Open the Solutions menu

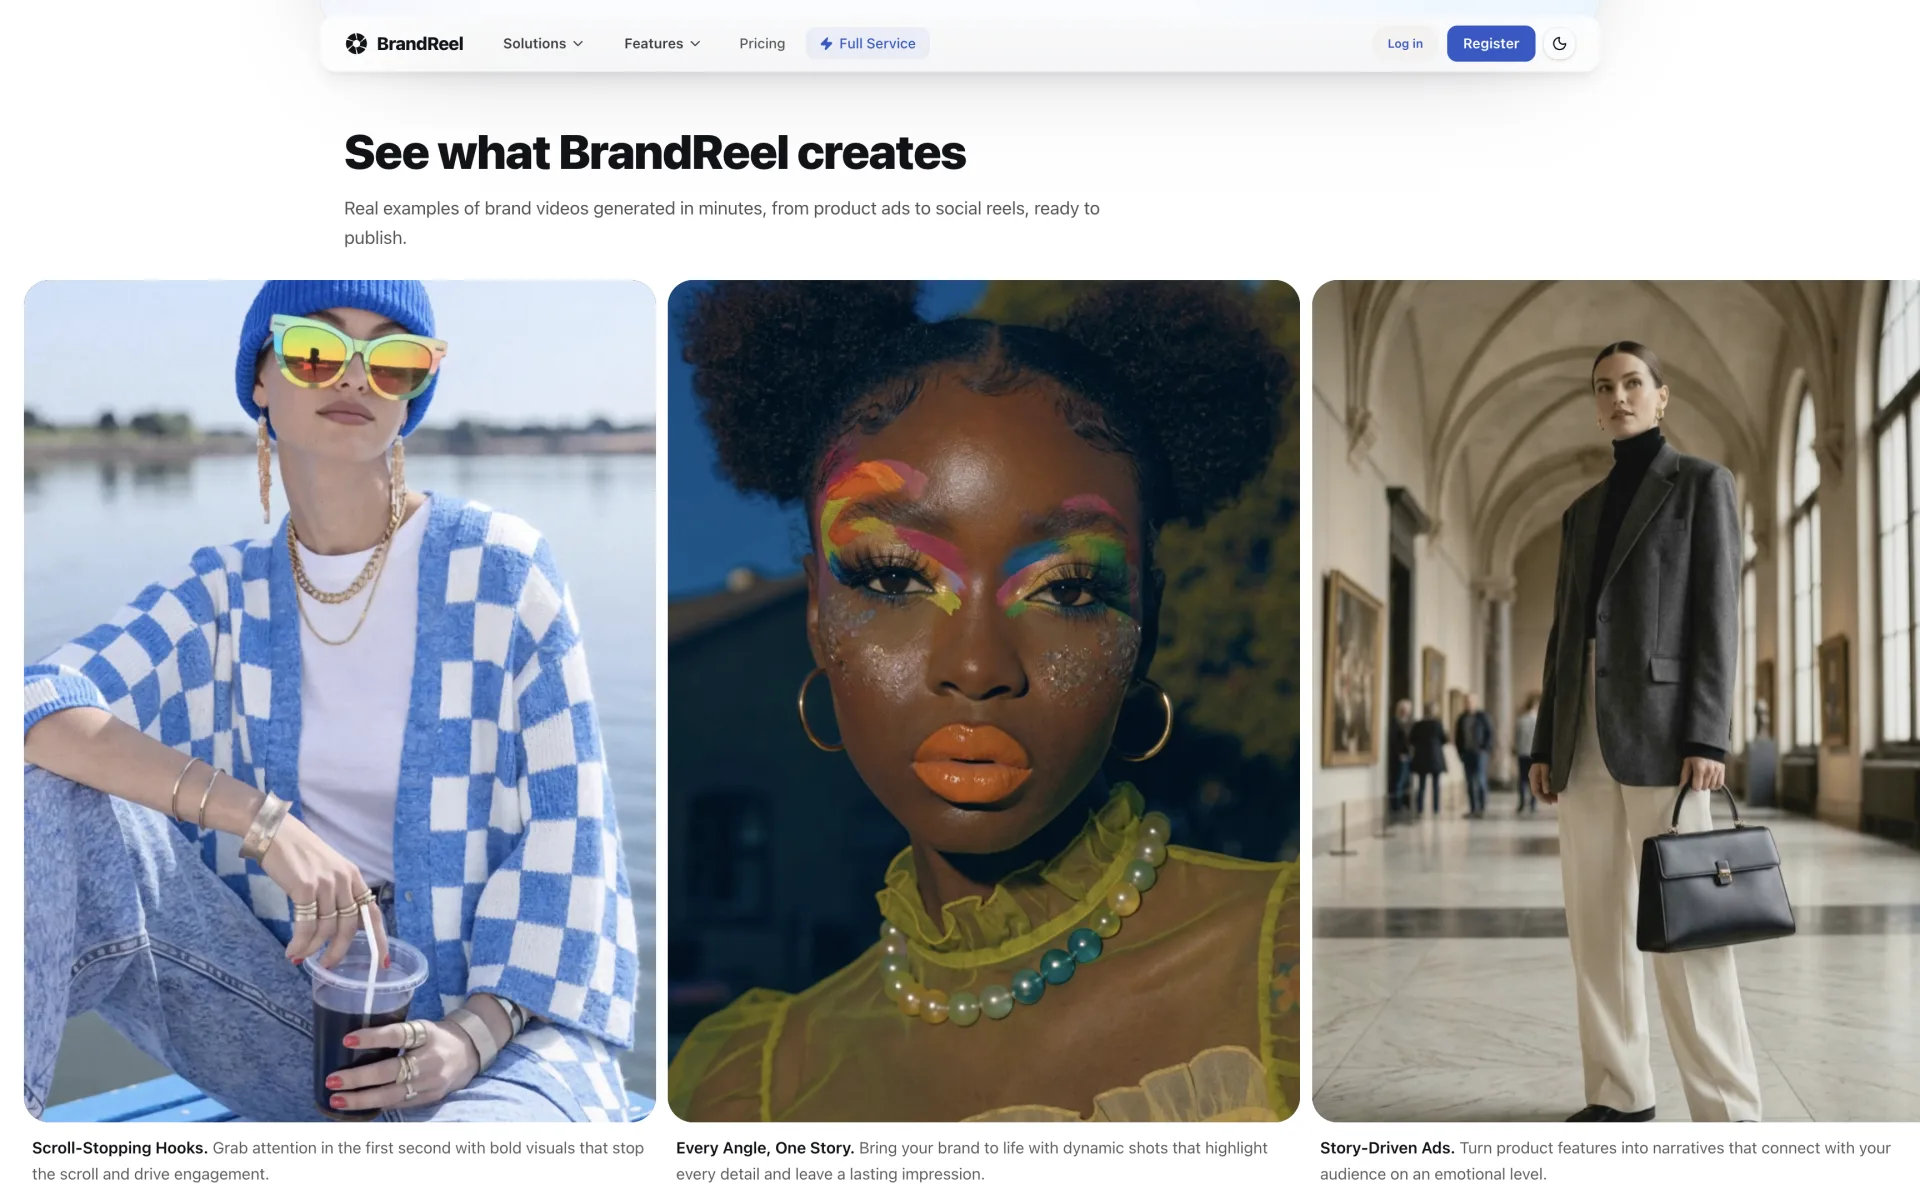point(534,44)
